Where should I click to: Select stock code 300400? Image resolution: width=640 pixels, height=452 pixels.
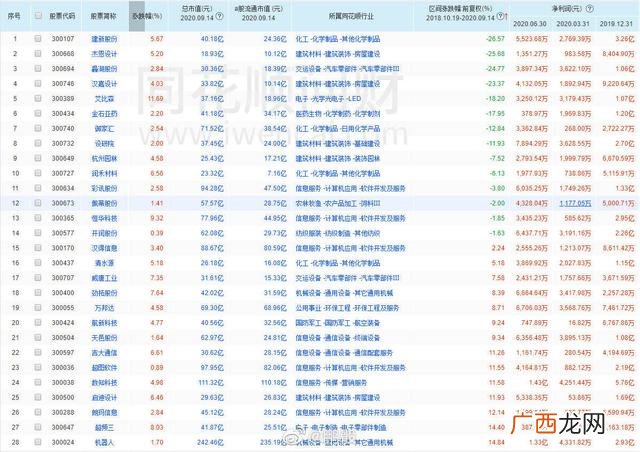coord(63,293)
